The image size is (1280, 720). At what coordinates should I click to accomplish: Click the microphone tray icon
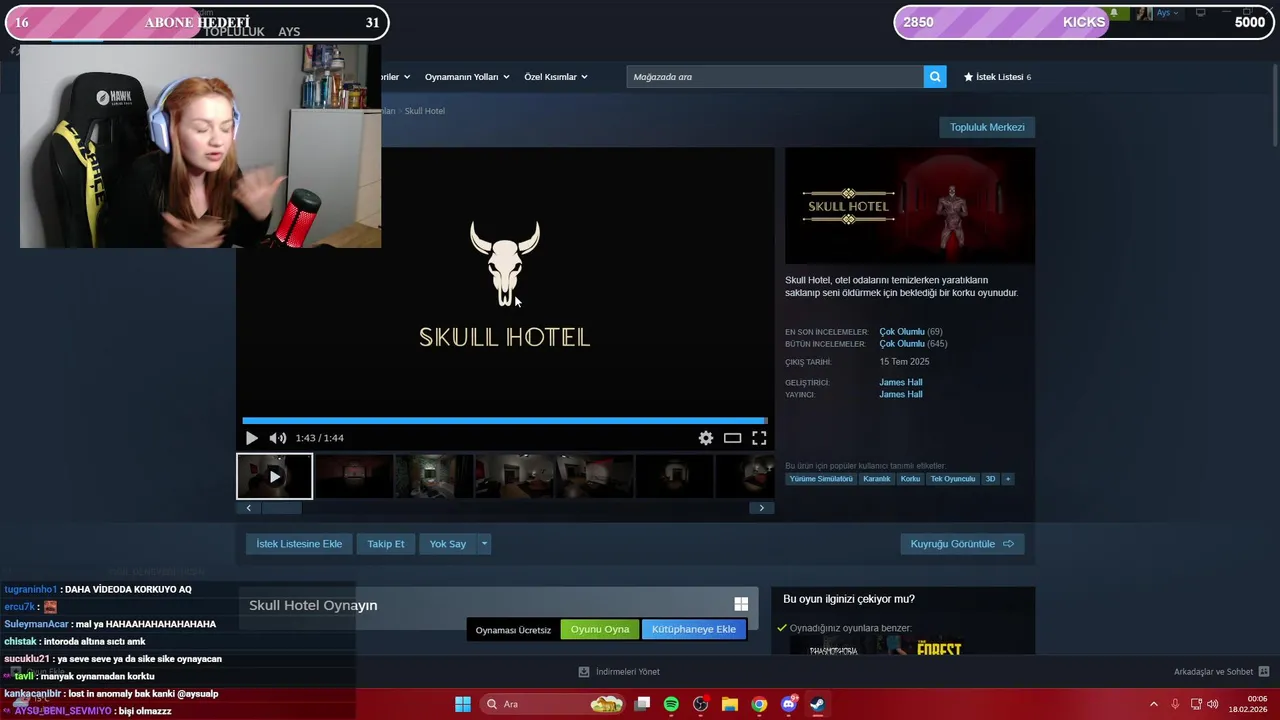pyautogui.click(x=1175, y=704)
